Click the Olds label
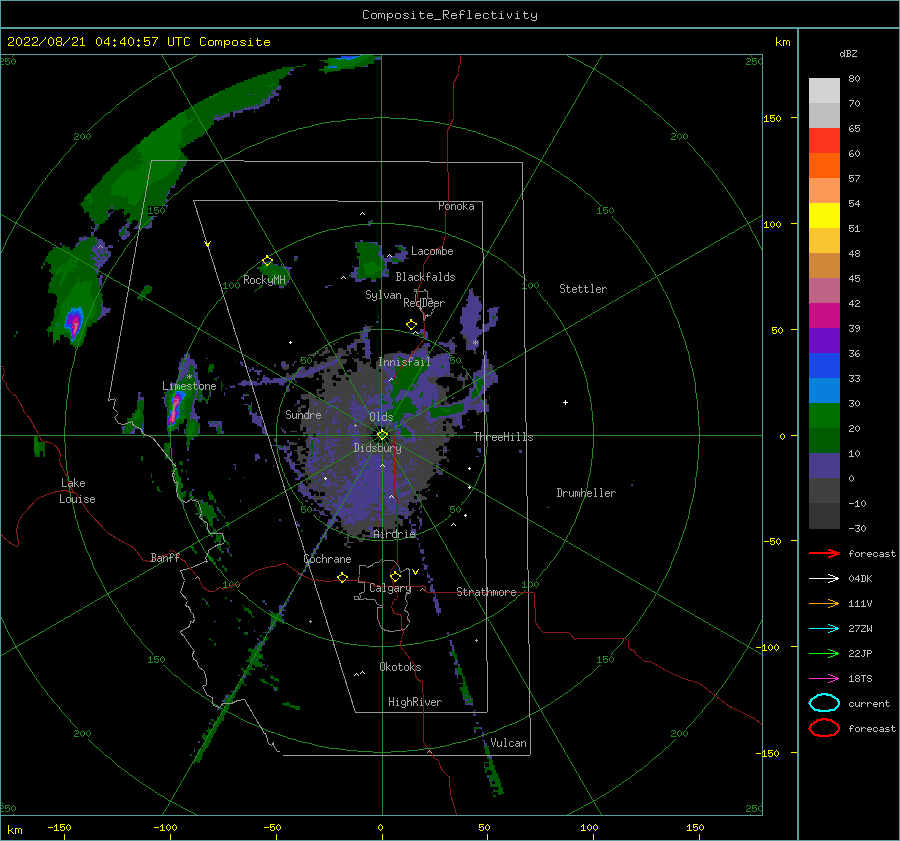 (x=381, y=417)
